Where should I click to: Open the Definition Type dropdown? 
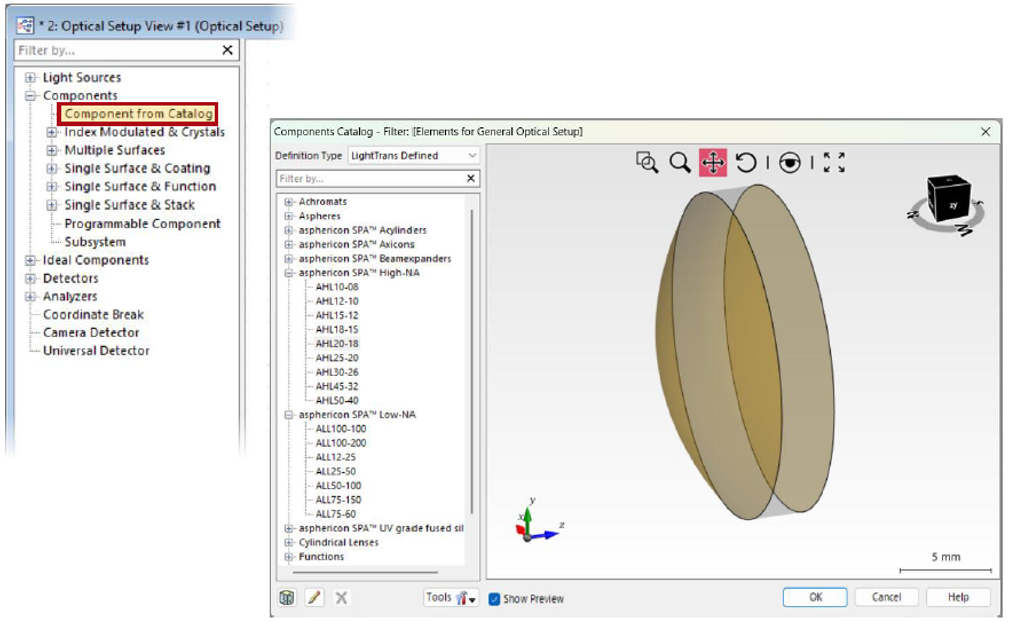pyautogui.click(x=414, y=156)
